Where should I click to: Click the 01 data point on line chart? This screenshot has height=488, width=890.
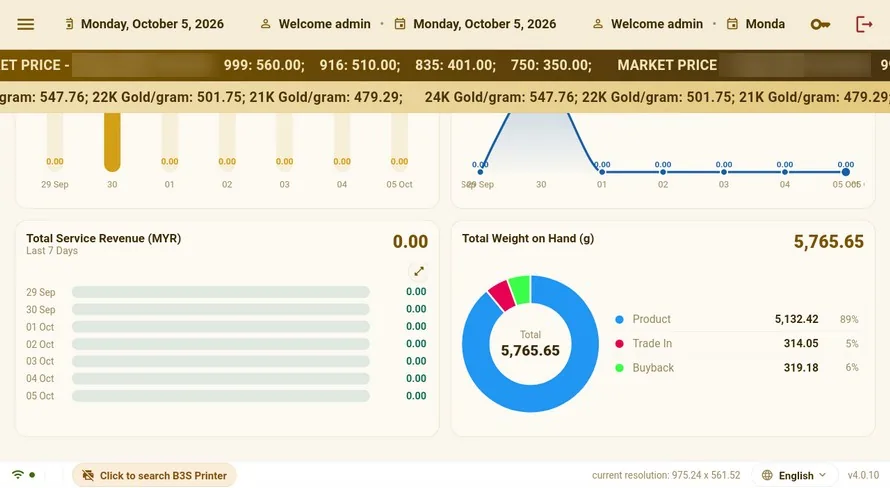[602, 172]
